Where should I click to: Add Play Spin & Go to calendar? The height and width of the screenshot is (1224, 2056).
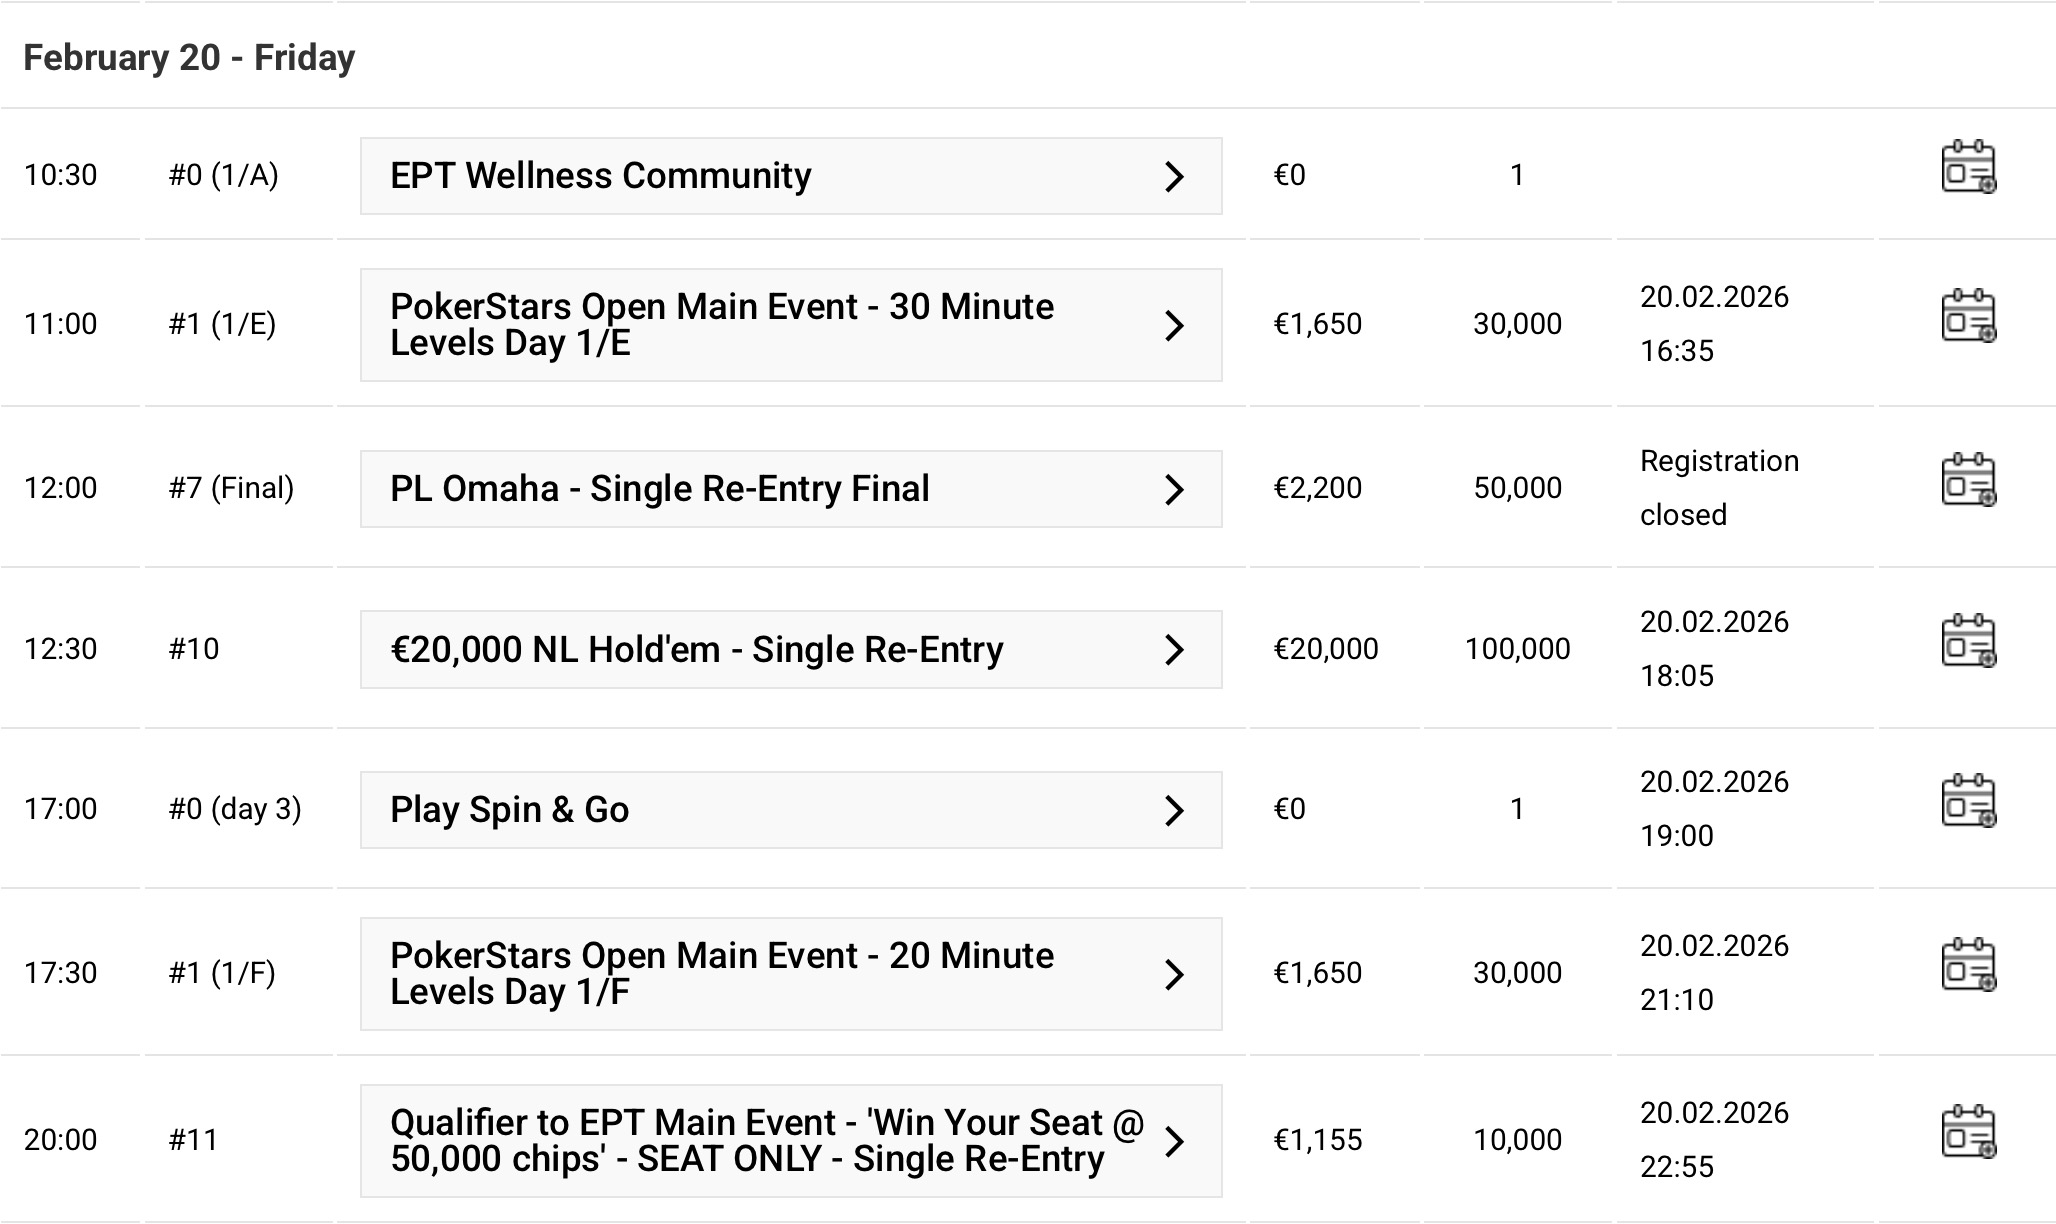click(1967, 801)
